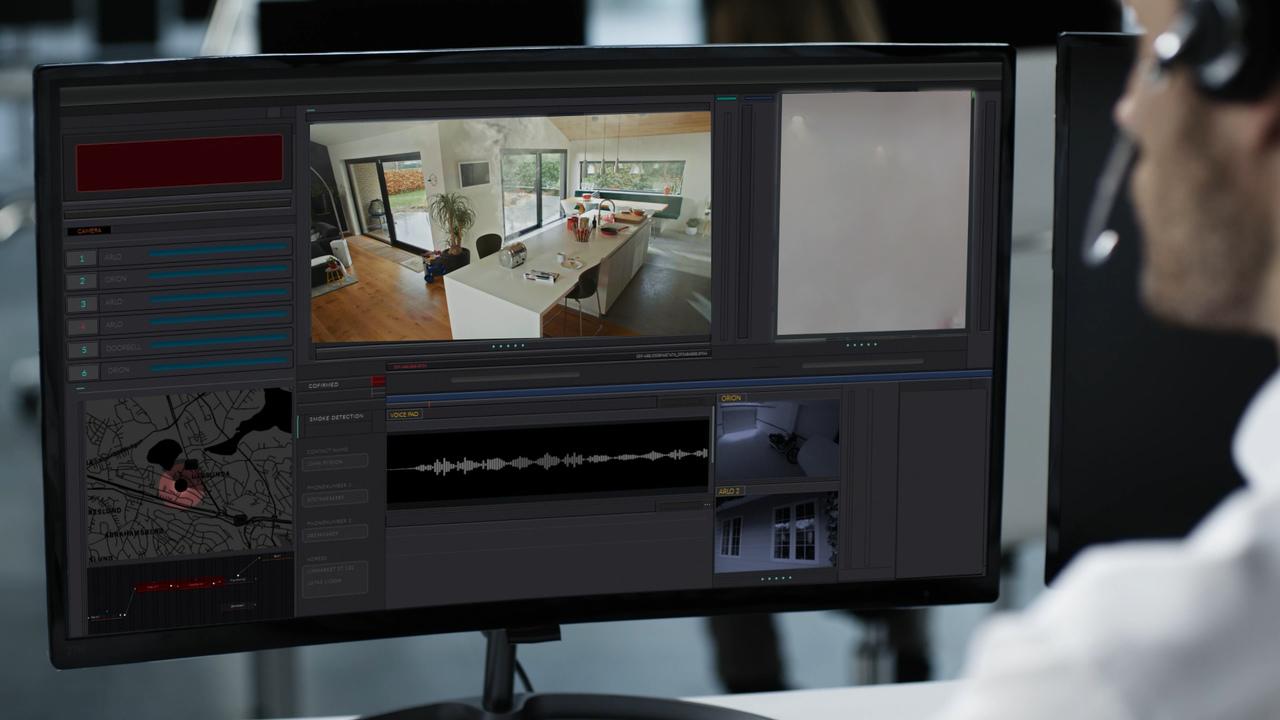Select camera 1 number button
The image size is (1280, 720).
click(x=82, y=258)
